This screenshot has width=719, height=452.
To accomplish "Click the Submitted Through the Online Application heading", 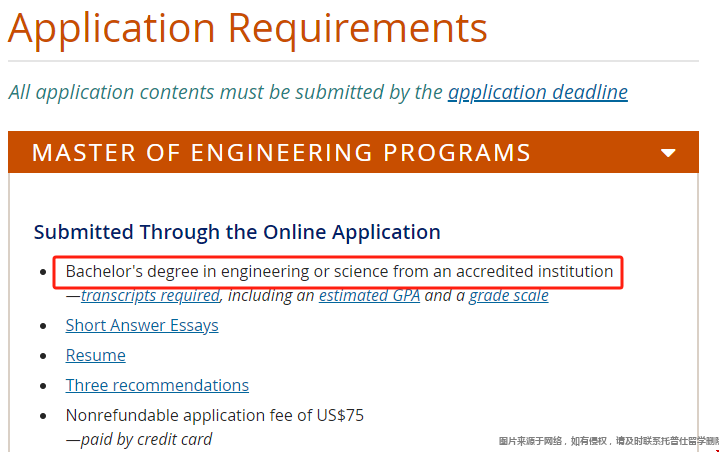I will tap(237, 232).
